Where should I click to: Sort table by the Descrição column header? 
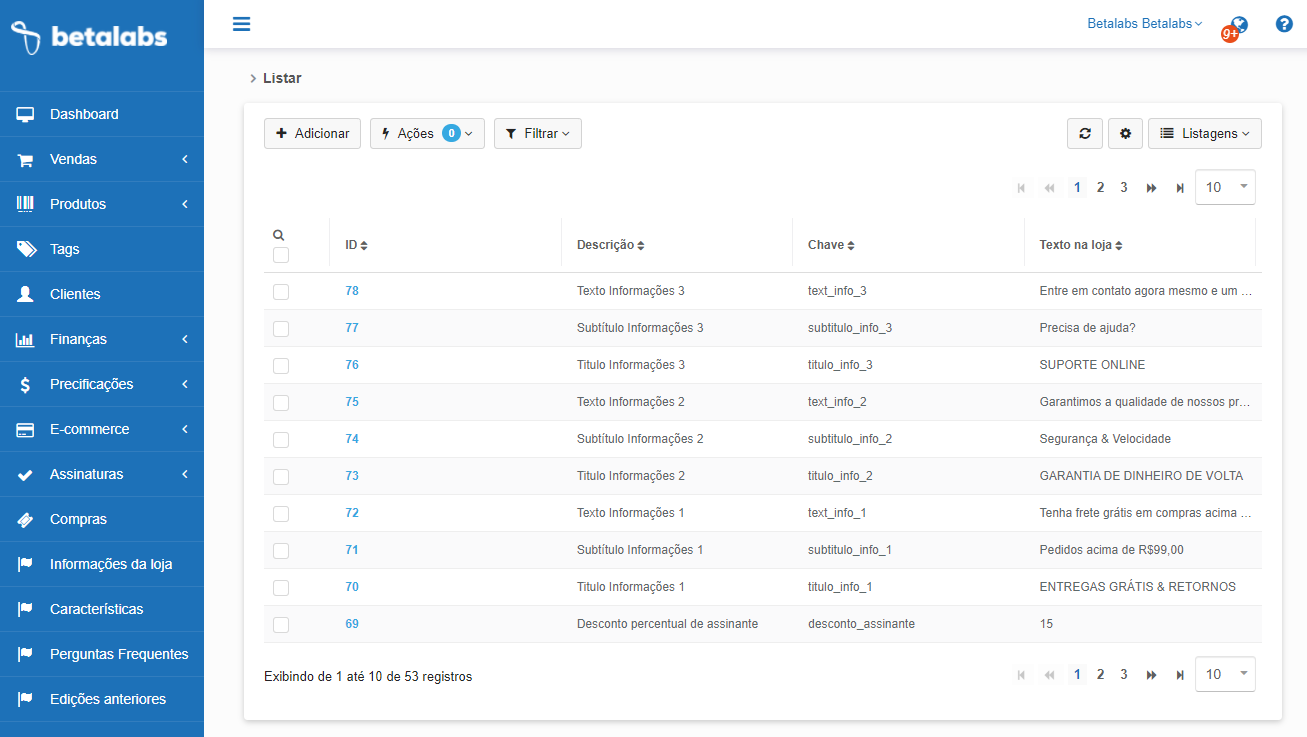tap(610, 245)
